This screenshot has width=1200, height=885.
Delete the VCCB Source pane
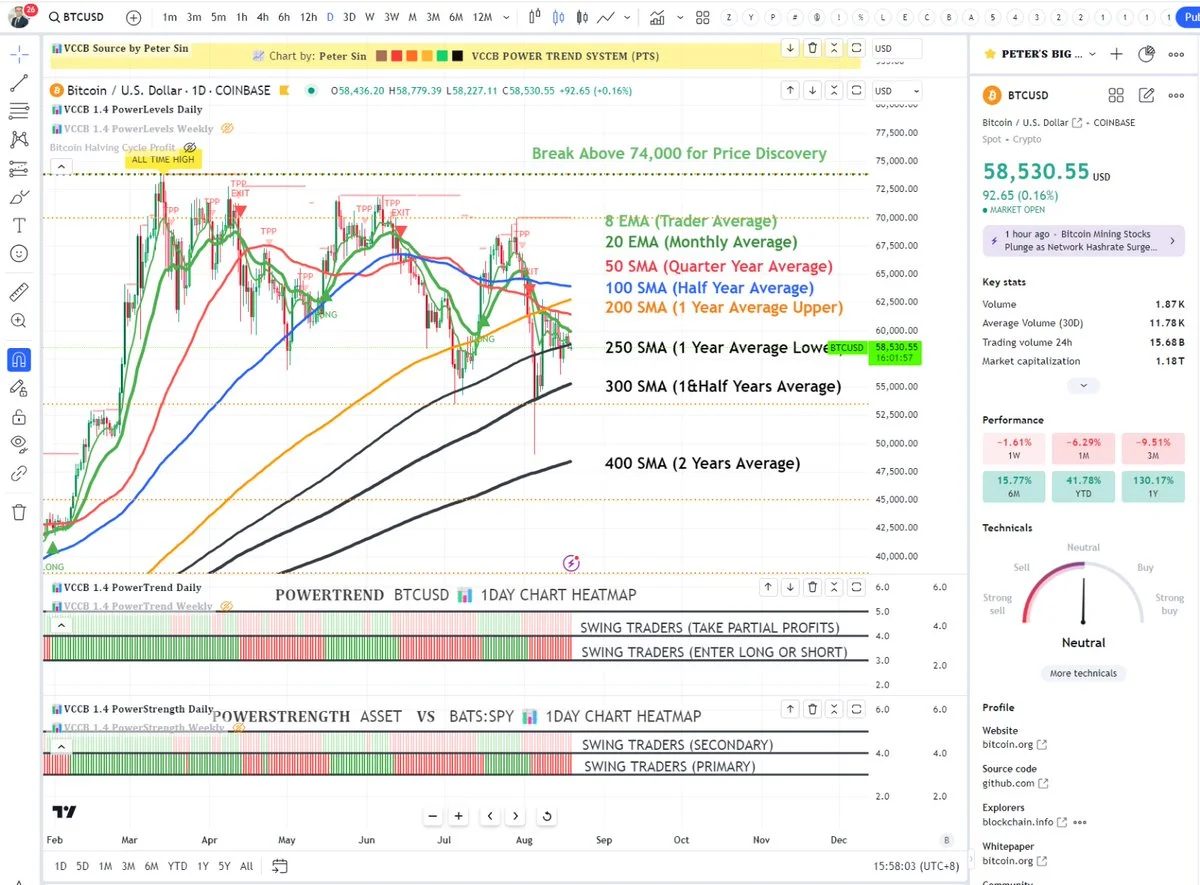tap(813, 48)
